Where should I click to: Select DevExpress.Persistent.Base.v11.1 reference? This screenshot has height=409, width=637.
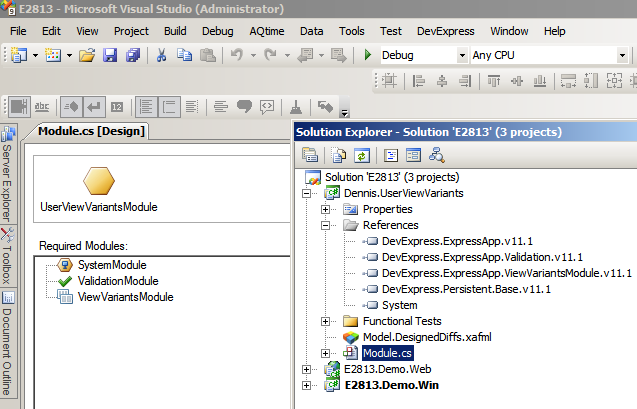pos(466,290)
